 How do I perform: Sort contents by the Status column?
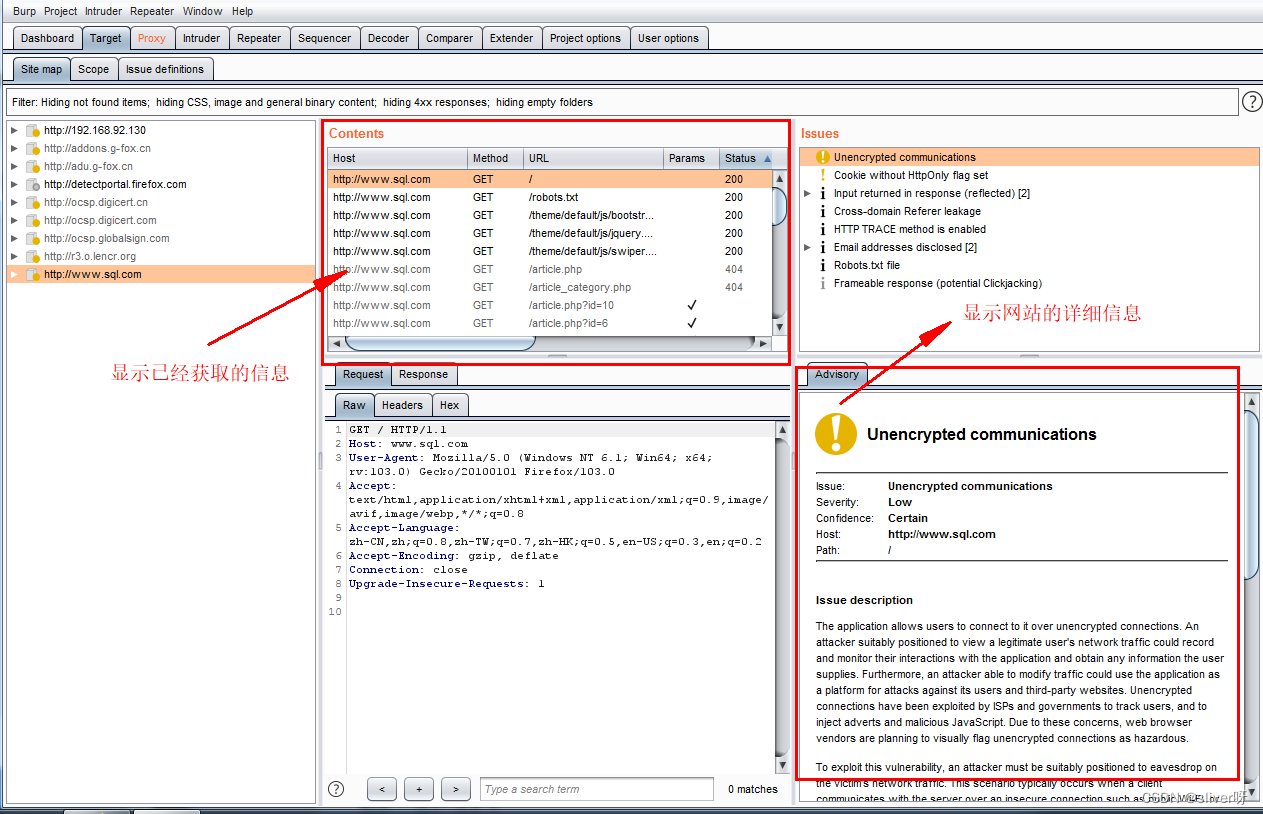[x=747, y=158]
